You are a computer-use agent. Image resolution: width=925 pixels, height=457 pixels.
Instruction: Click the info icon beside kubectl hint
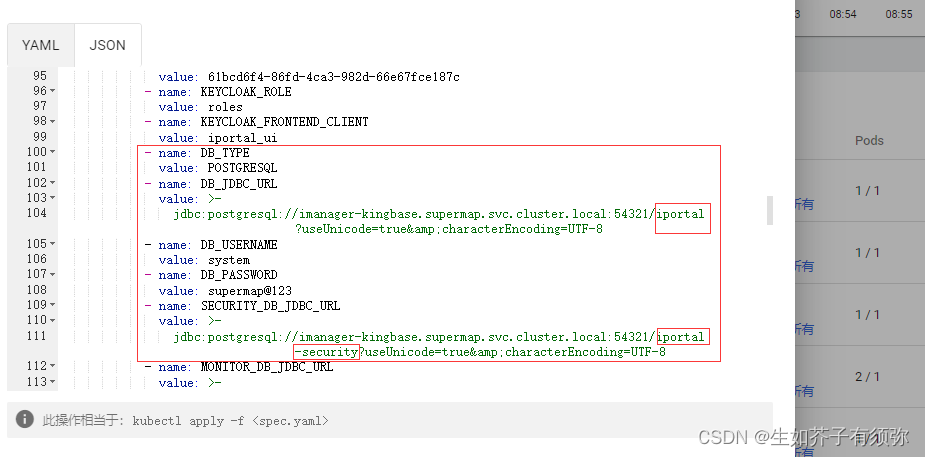click(25, 419)
